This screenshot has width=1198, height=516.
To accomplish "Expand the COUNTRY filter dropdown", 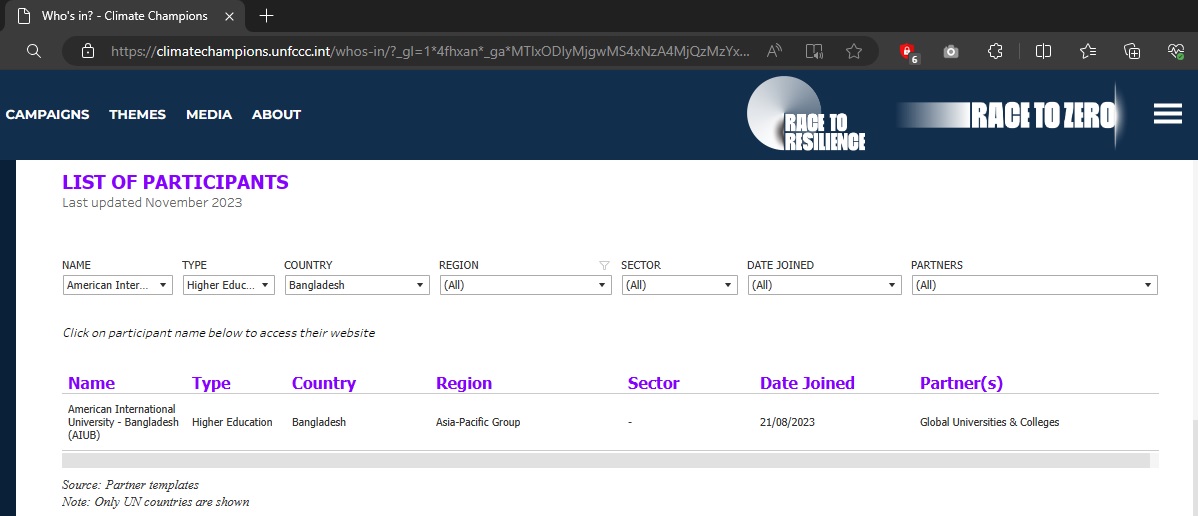I will (357, 285).
